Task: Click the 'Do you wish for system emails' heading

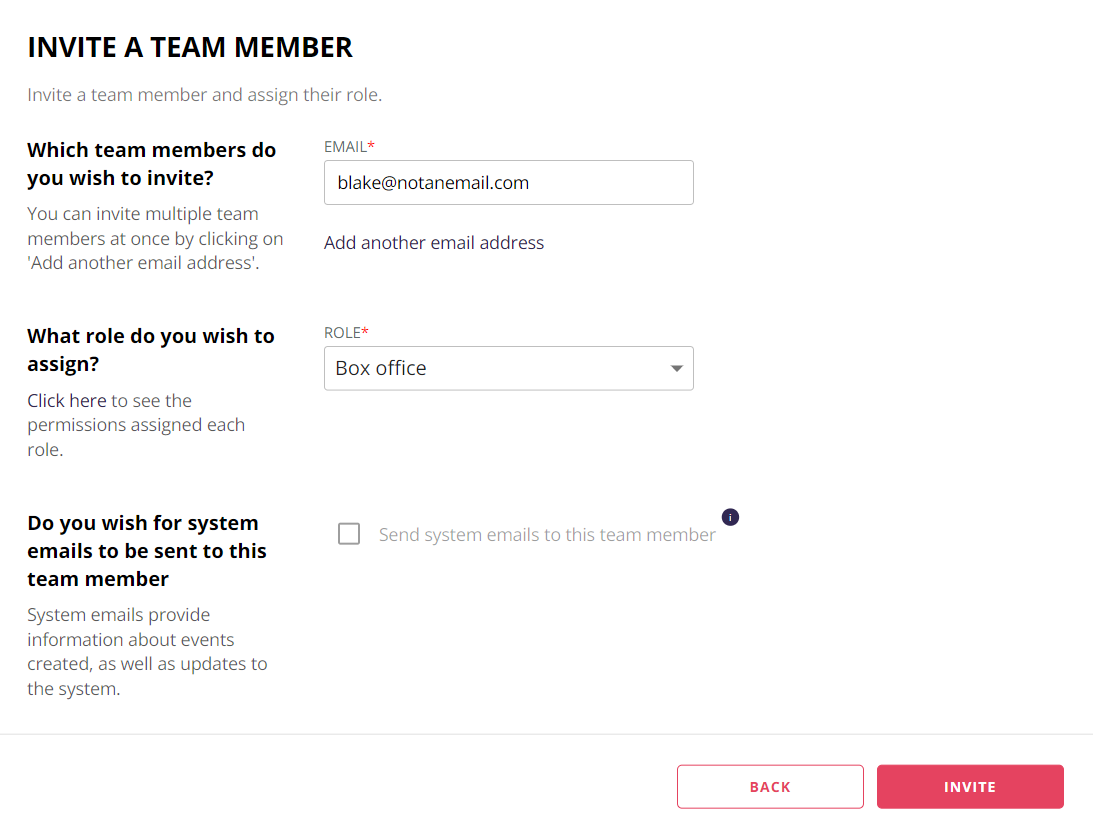Action: [x=147, y=551]
